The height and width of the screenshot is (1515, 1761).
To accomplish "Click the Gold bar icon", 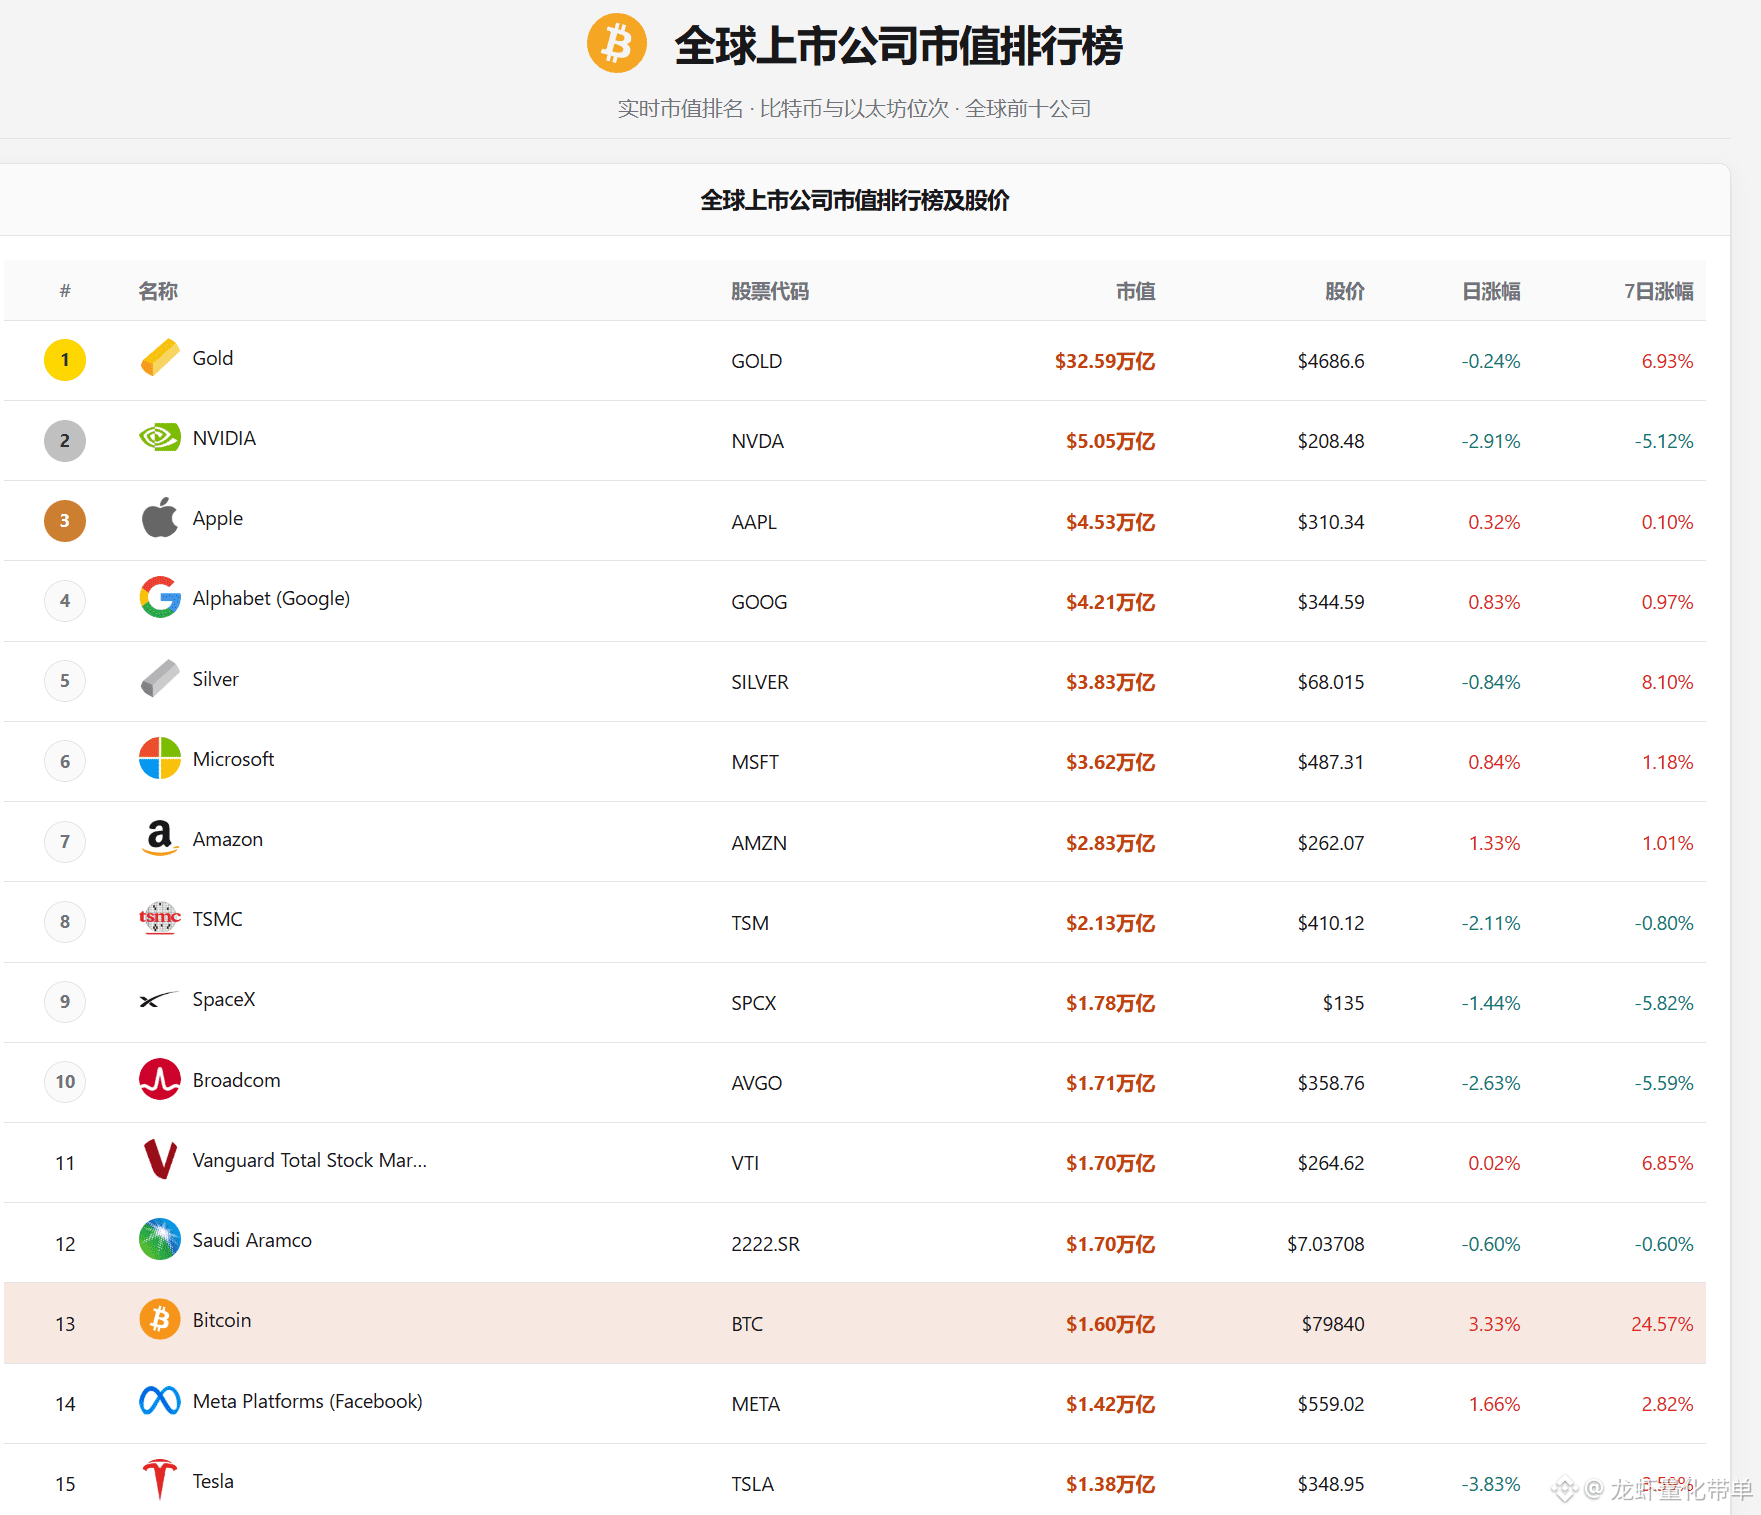I will click(x=160, y=358).
